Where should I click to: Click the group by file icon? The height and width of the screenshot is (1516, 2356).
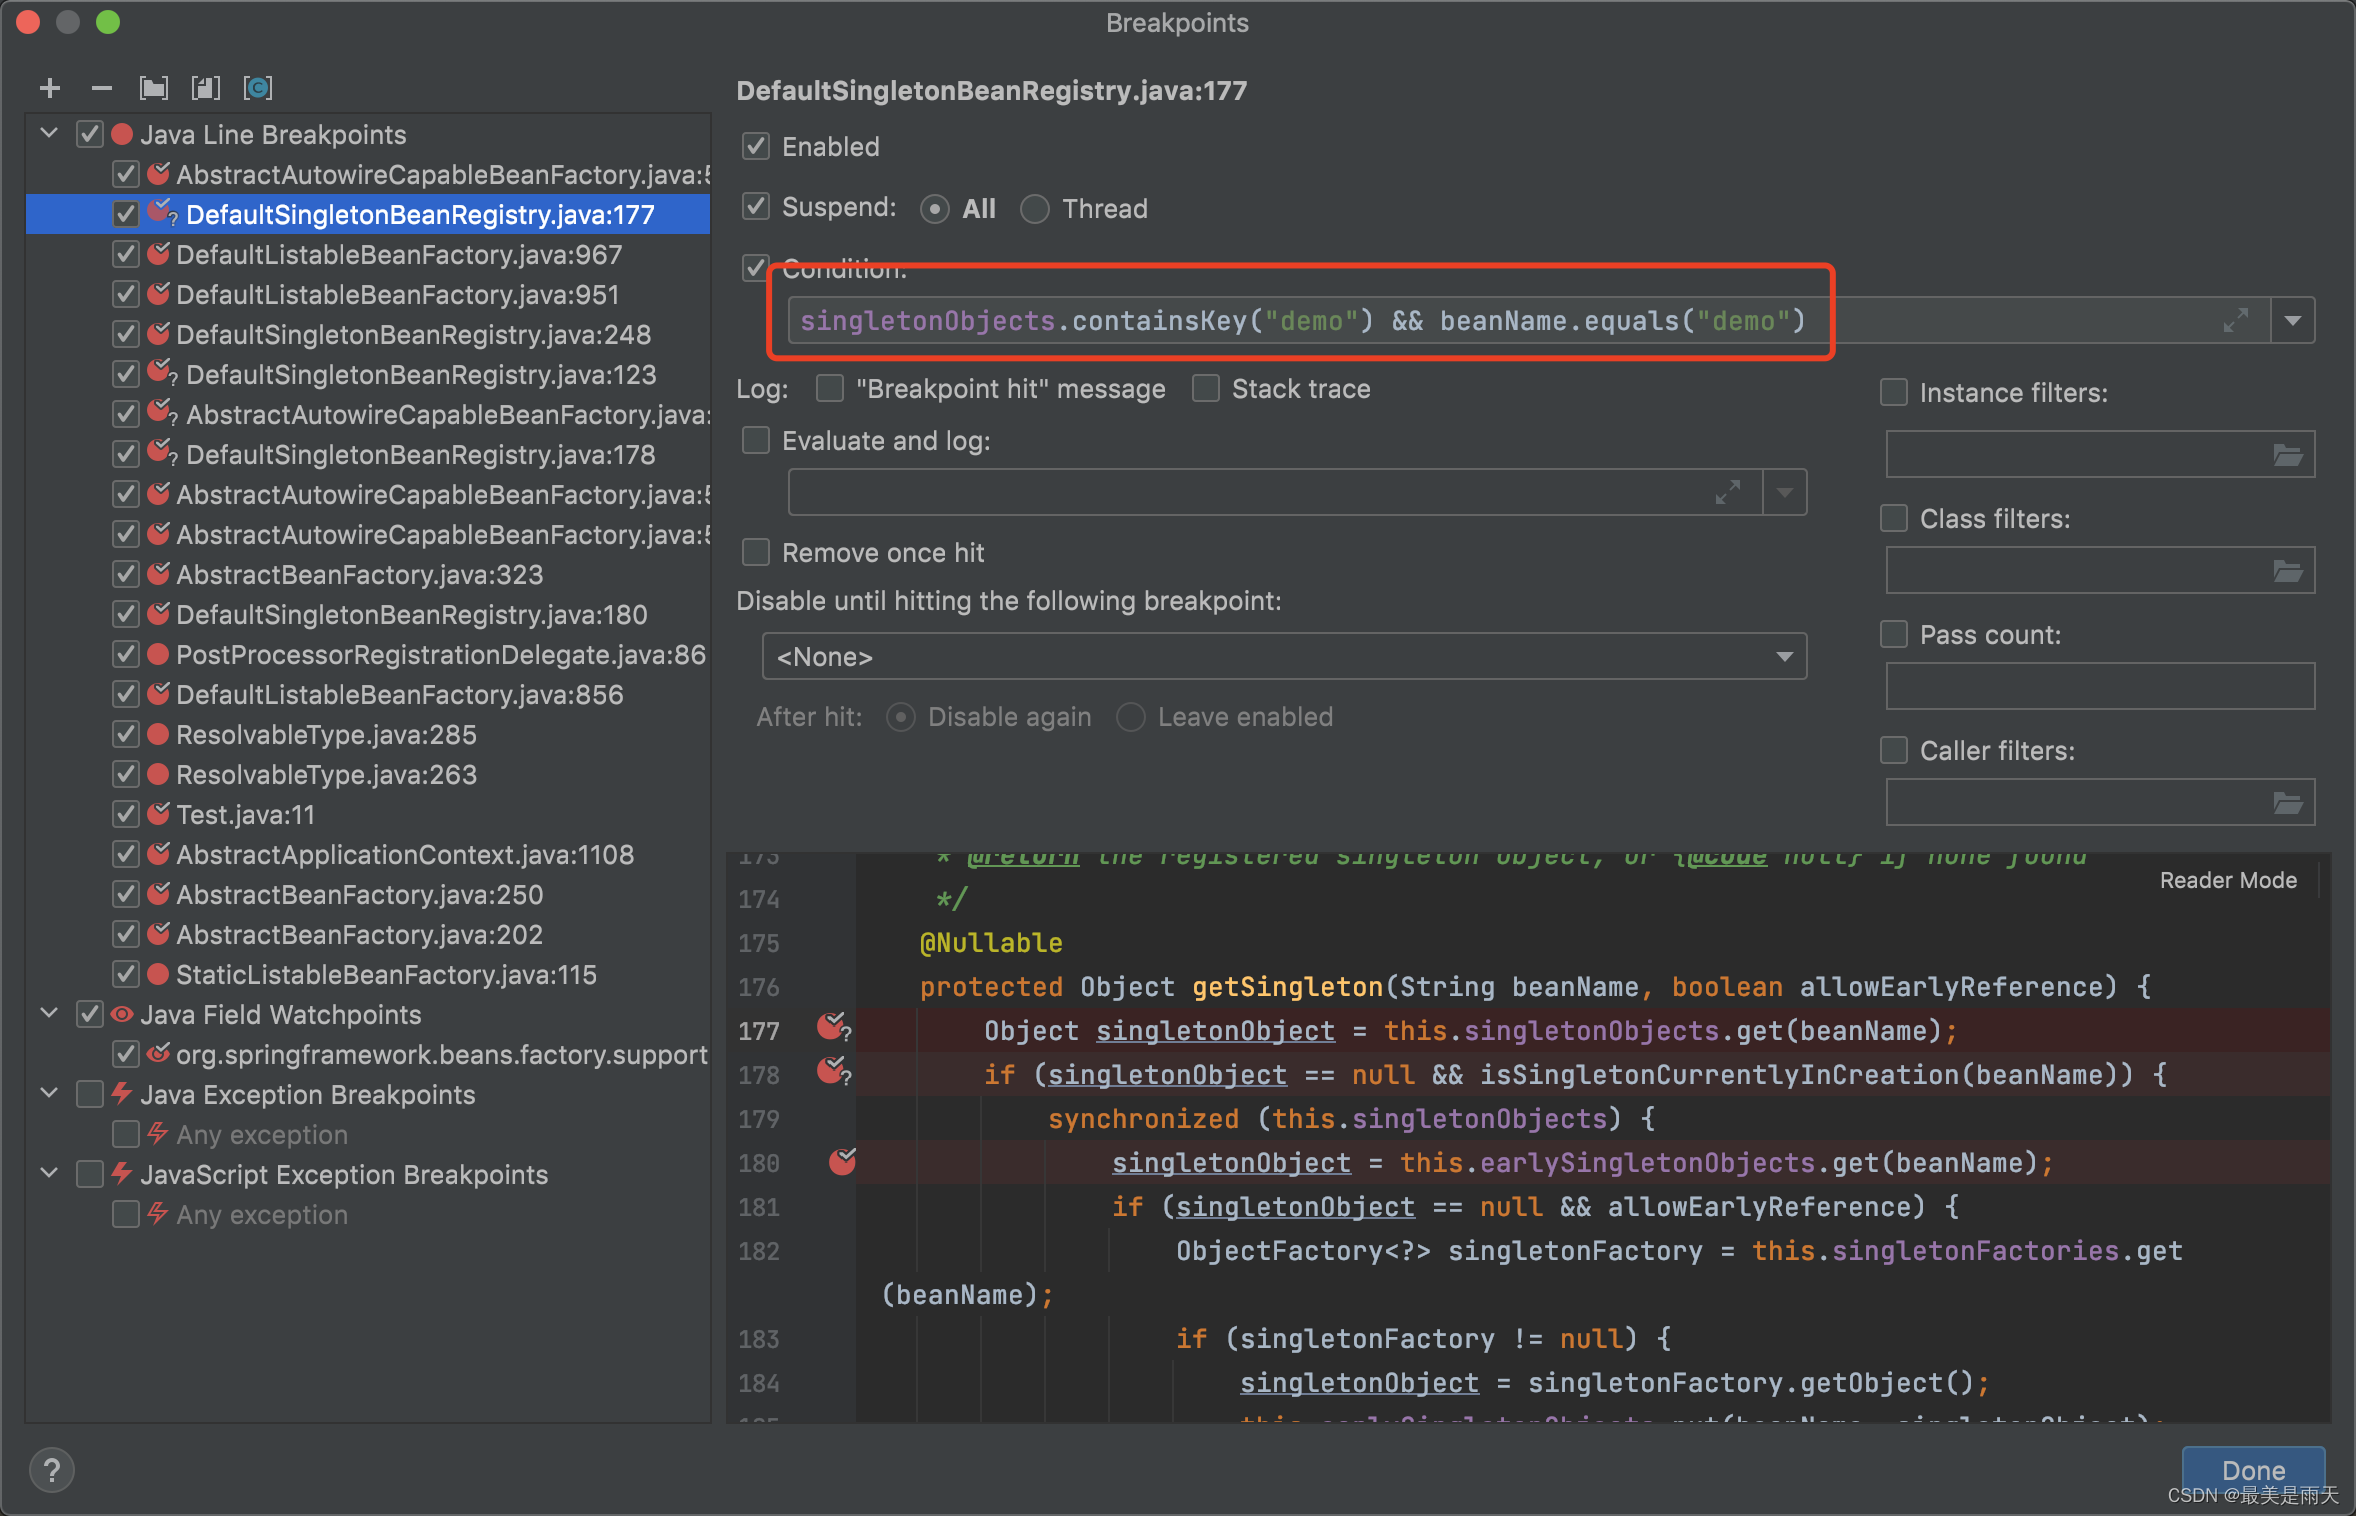[x=205, y=88]
